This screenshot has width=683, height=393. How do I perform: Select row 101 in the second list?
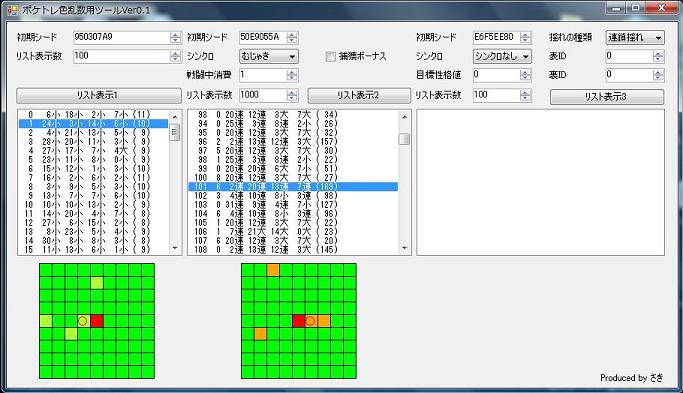tap(293, 186)
